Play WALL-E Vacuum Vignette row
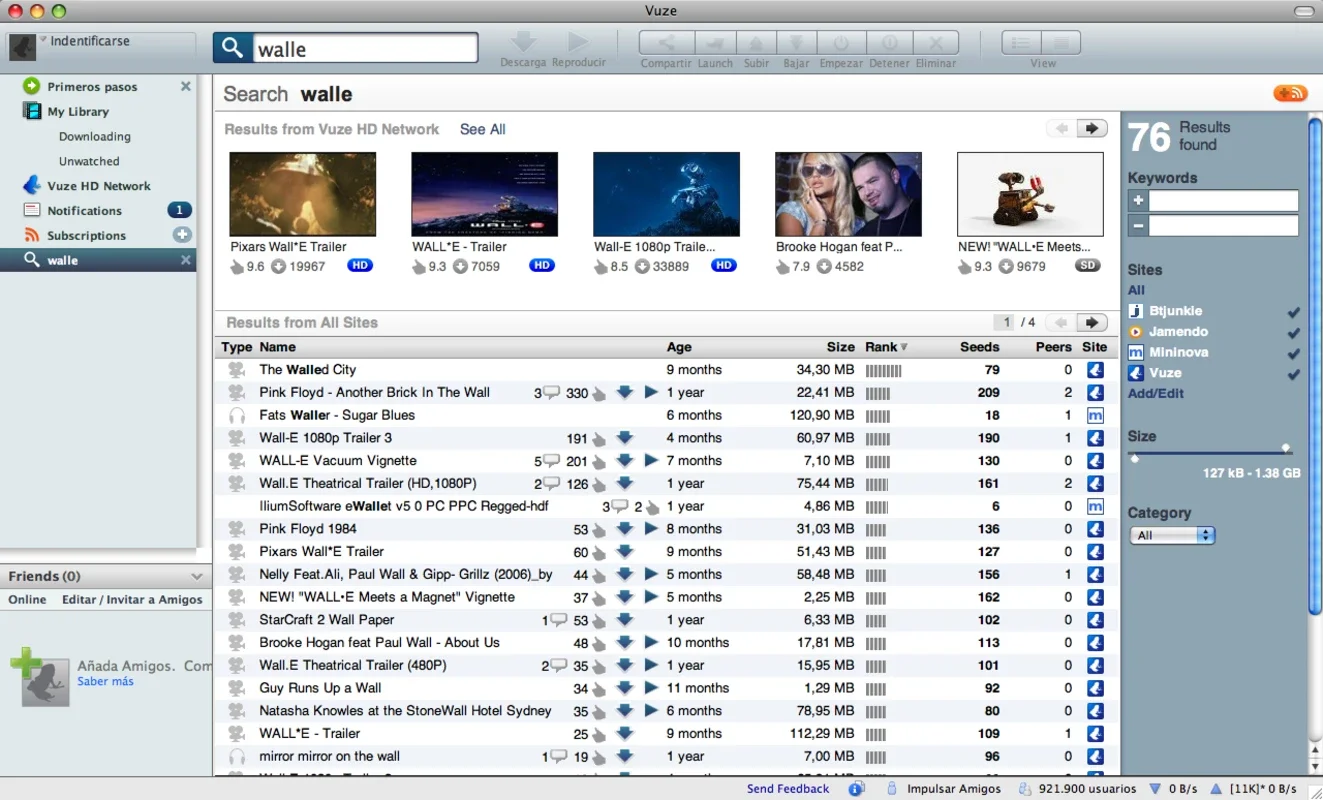 [x=651, y=461]
